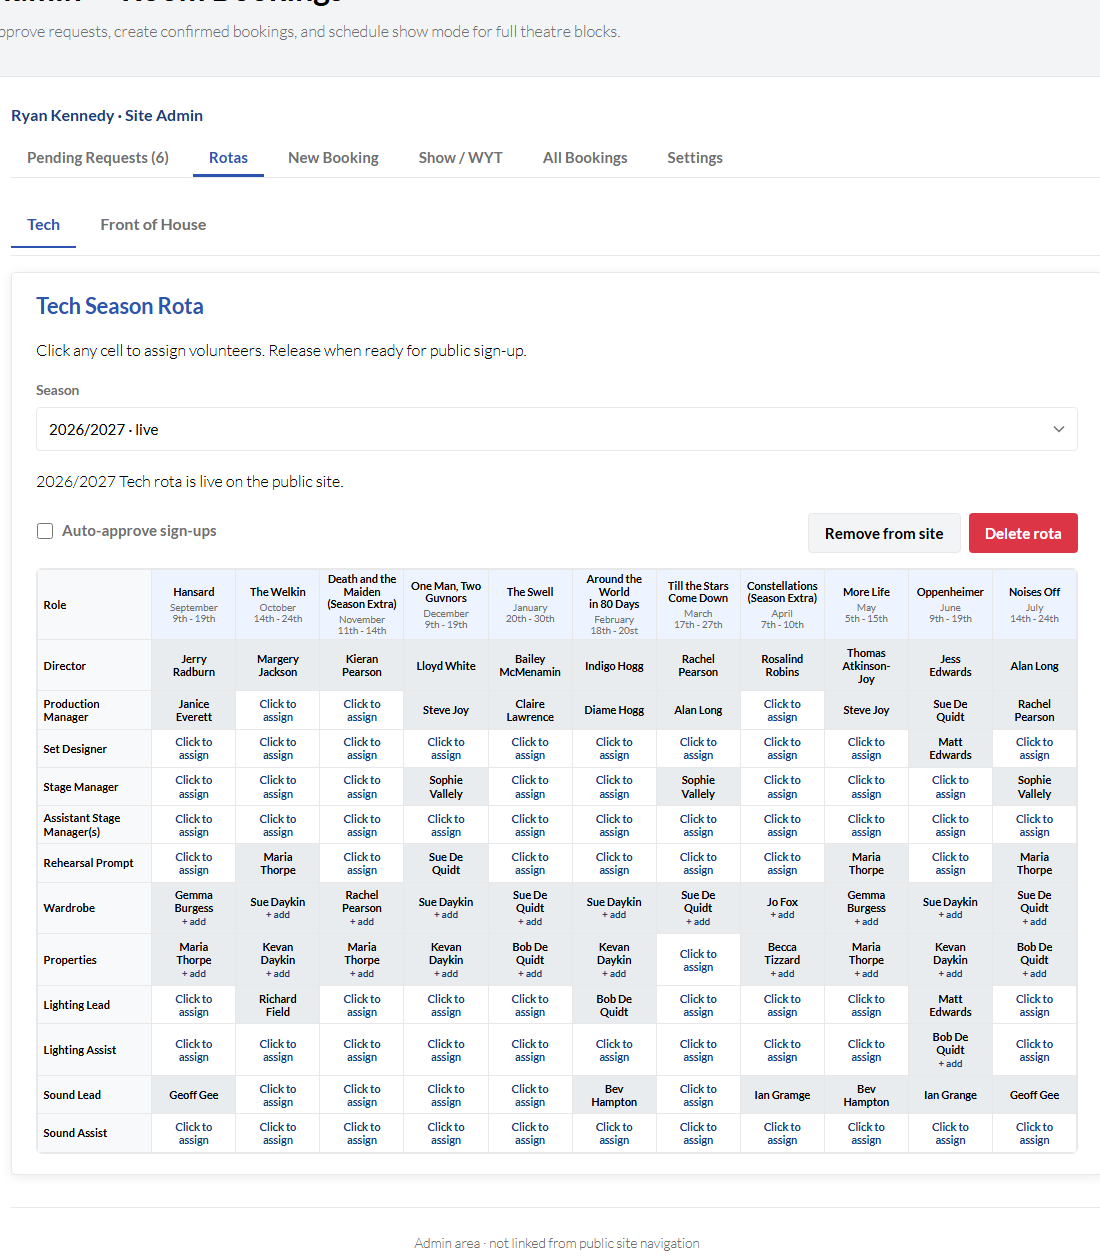Open the Settings tab
Viewport: 1100px width, 1259px height.
[695, 158]
